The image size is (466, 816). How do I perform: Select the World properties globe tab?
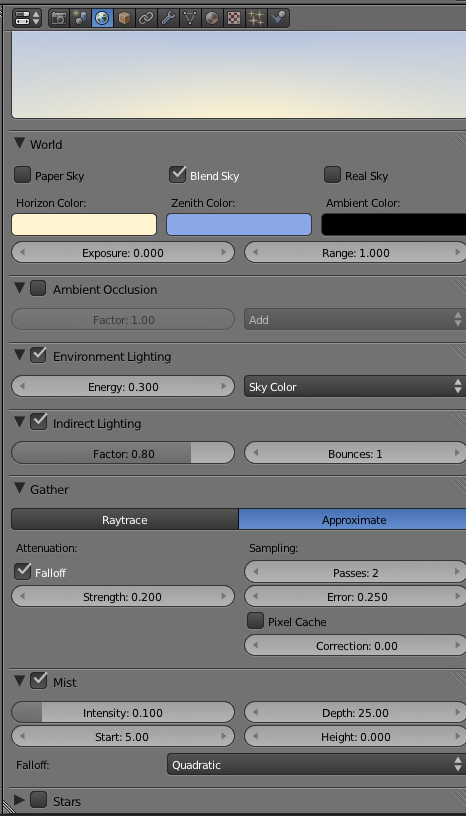[x=103, y=18]
